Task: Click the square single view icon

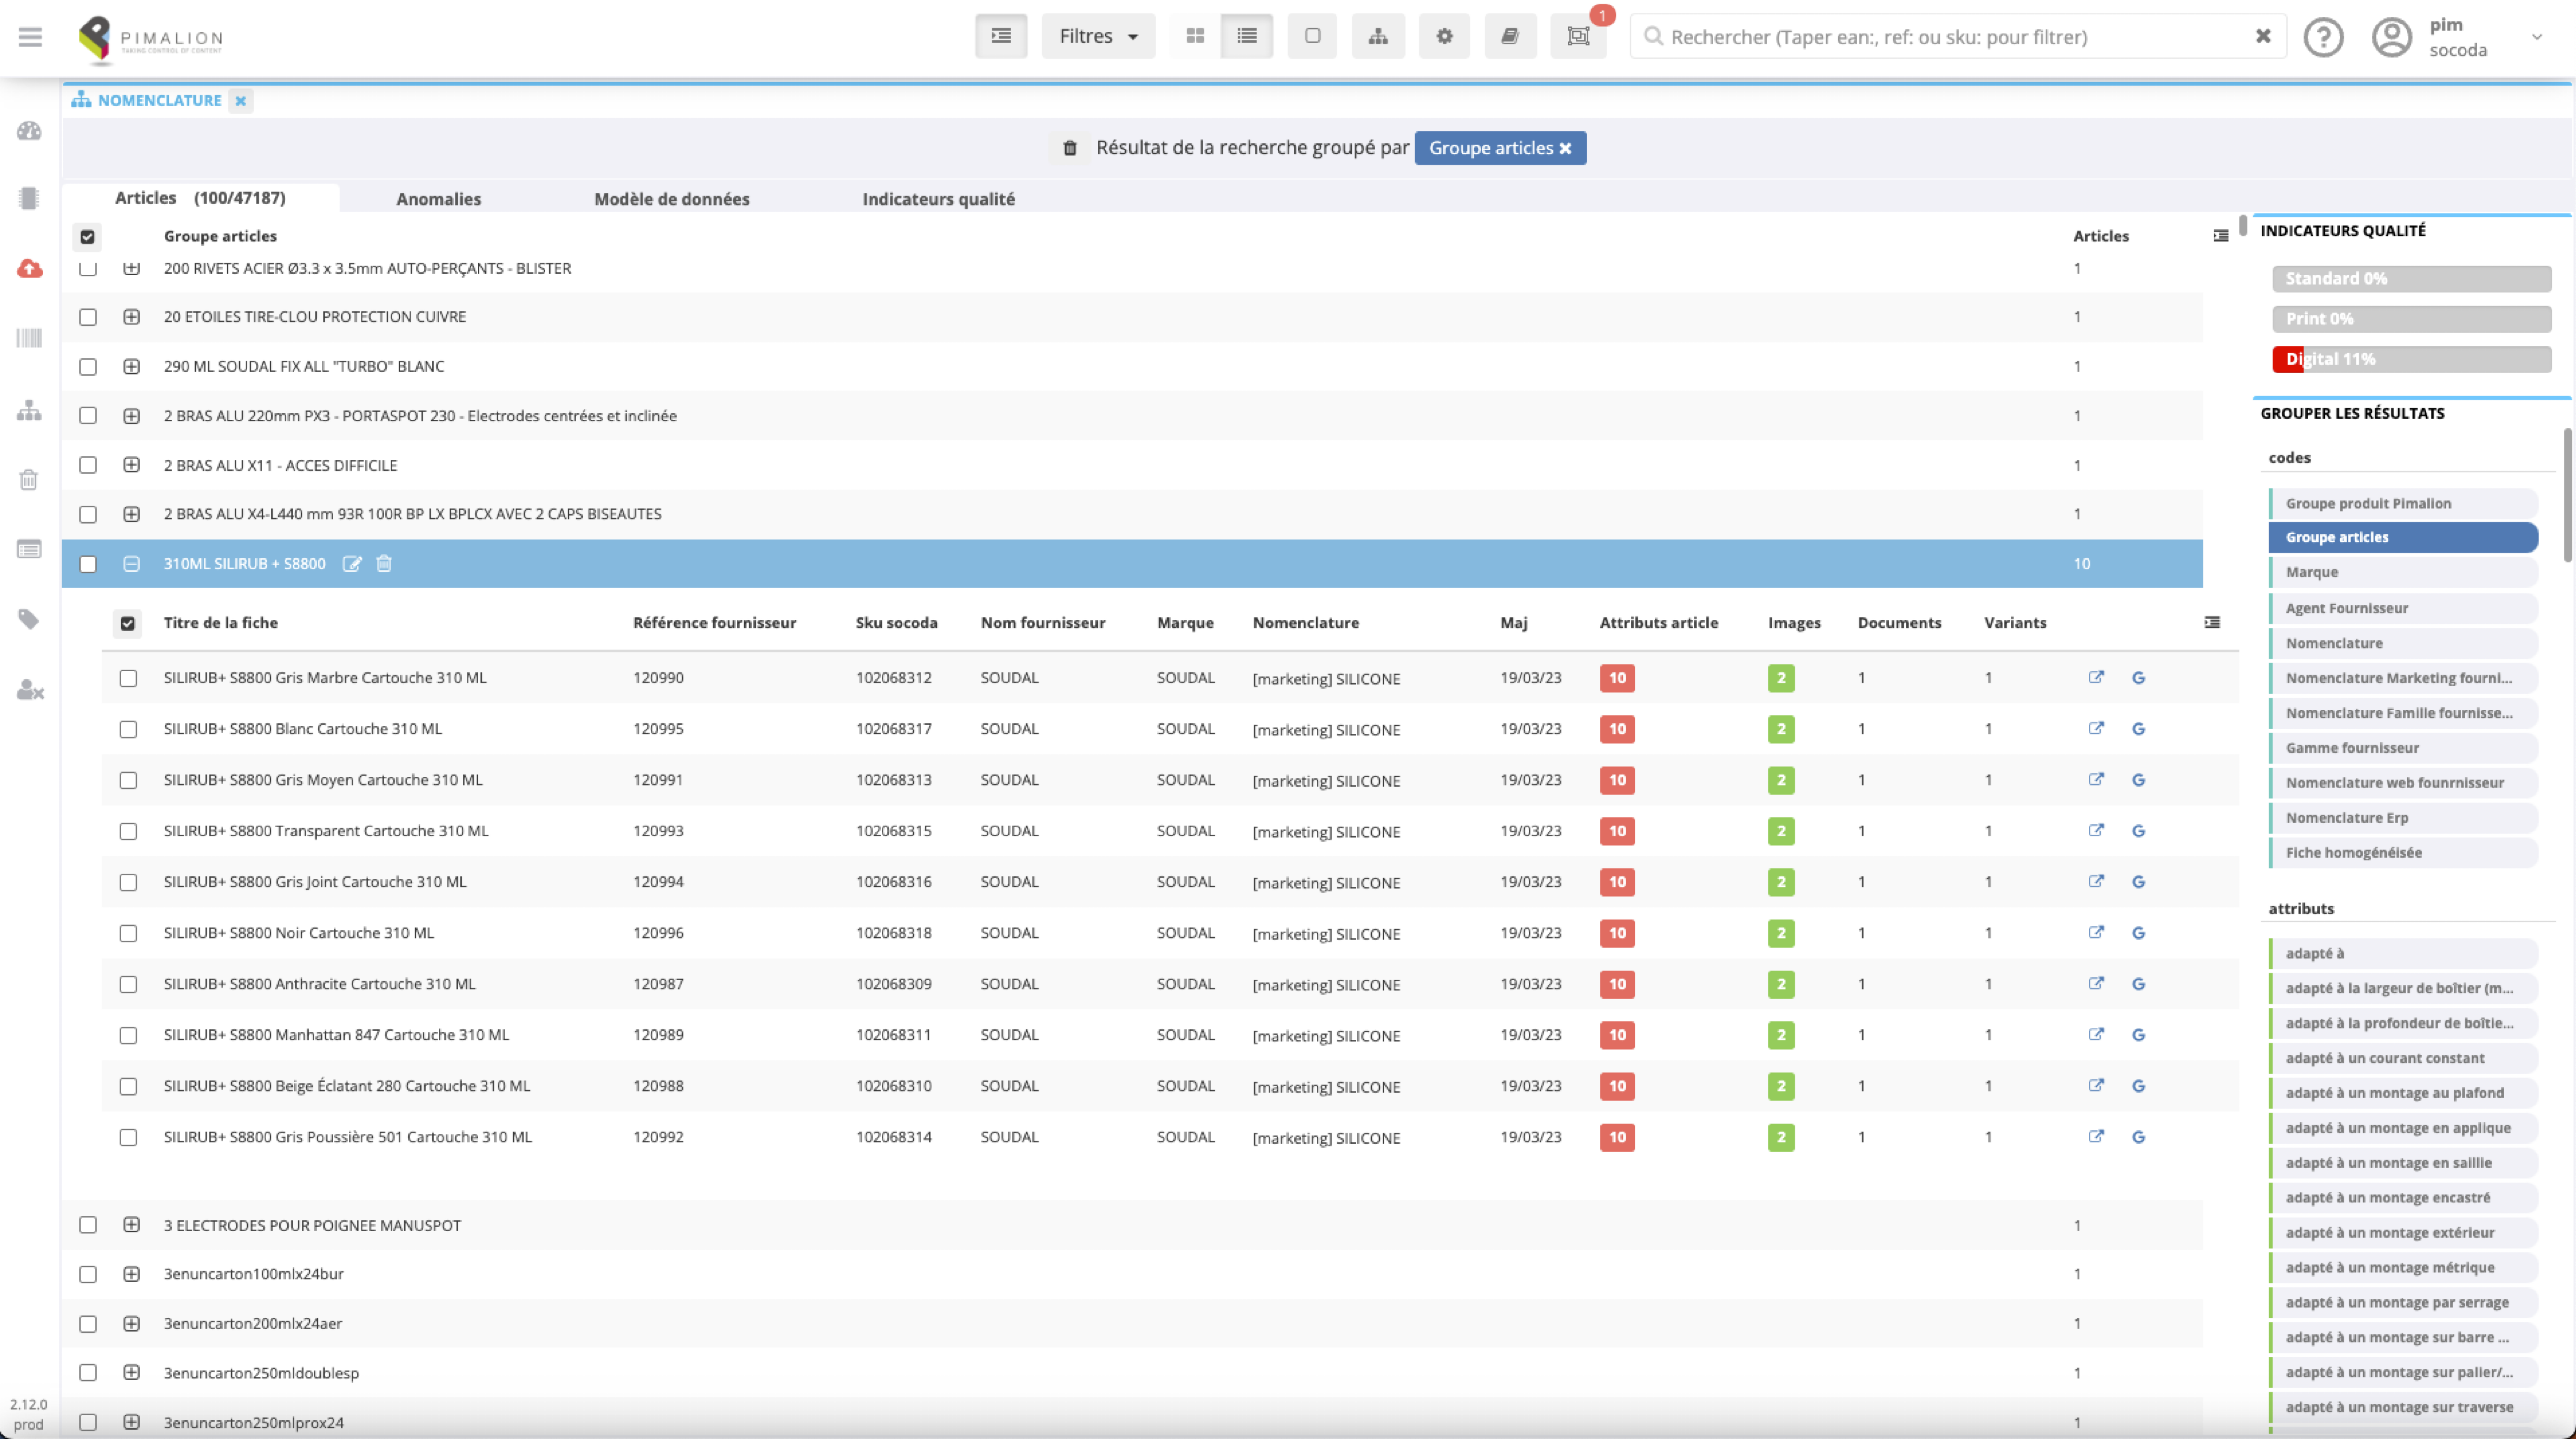Action: (x=1312, y=36)
